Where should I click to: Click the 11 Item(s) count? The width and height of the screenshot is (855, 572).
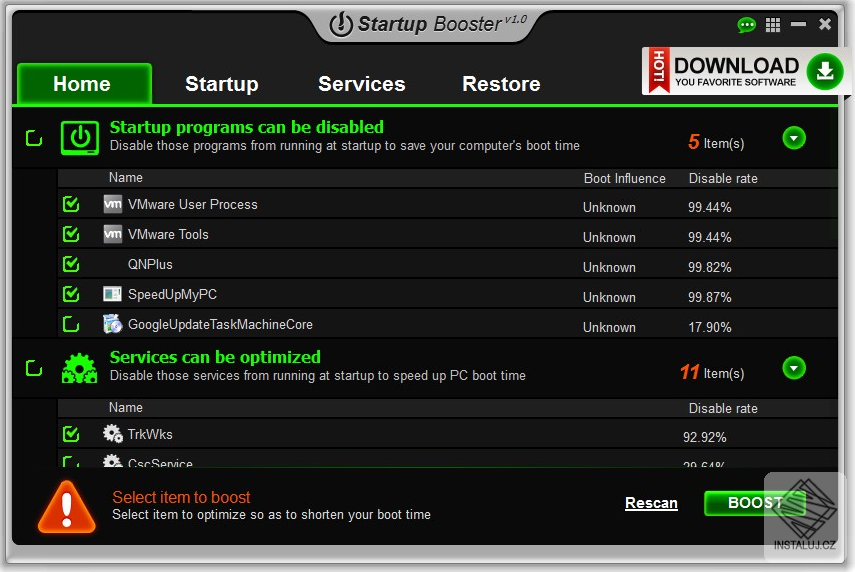point(712,372)
